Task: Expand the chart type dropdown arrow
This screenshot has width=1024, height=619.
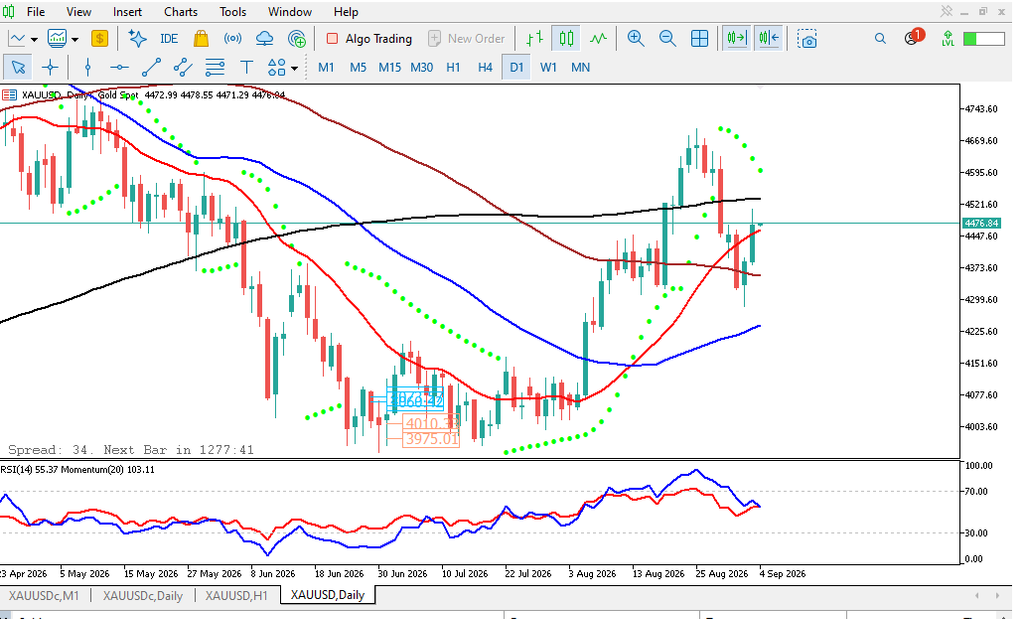Action: [34, 40]
